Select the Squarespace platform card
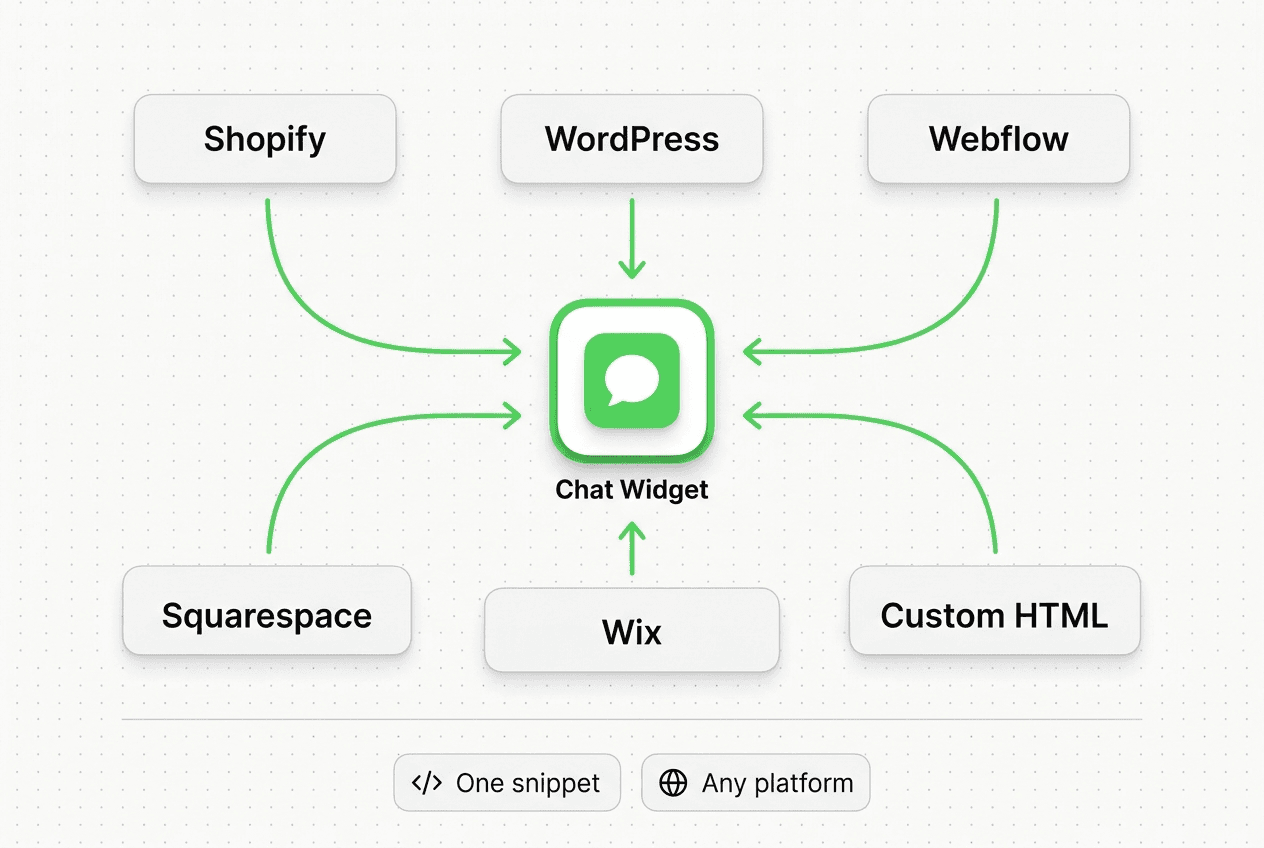 point(267,611)
